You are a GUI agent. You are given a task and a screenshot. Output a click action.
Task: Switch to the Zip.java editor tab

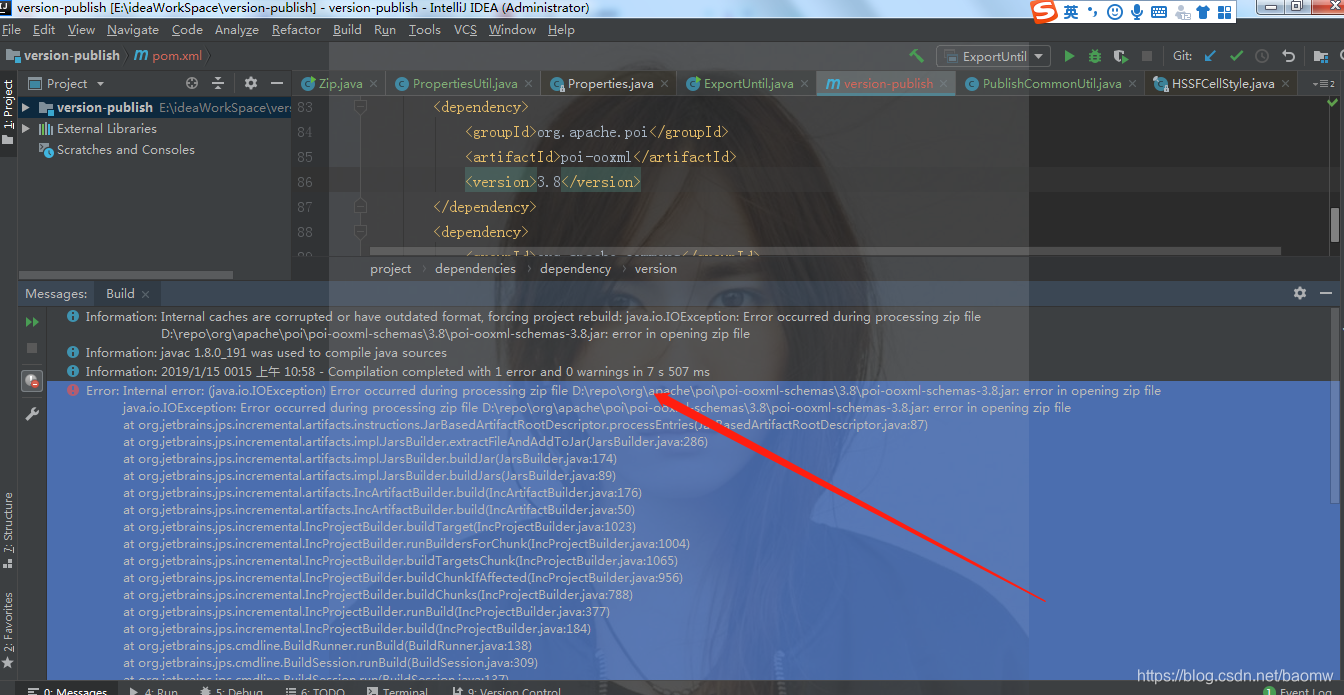click(339, 83)
